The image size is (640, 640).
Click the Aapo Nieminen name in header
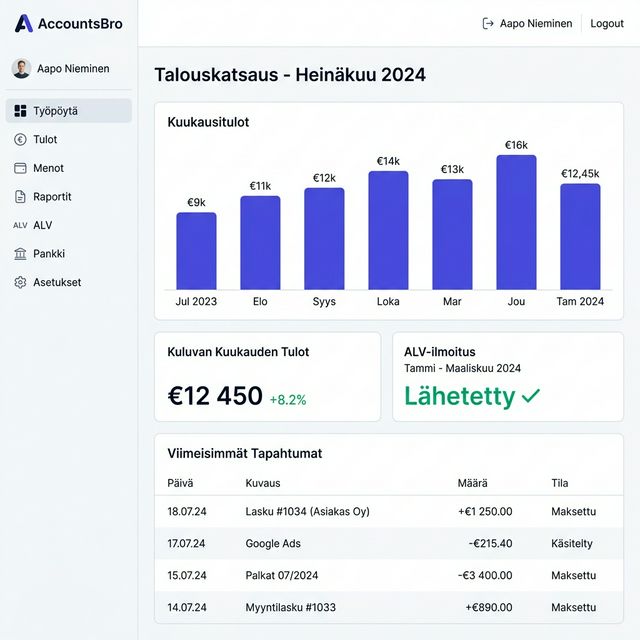536,24
